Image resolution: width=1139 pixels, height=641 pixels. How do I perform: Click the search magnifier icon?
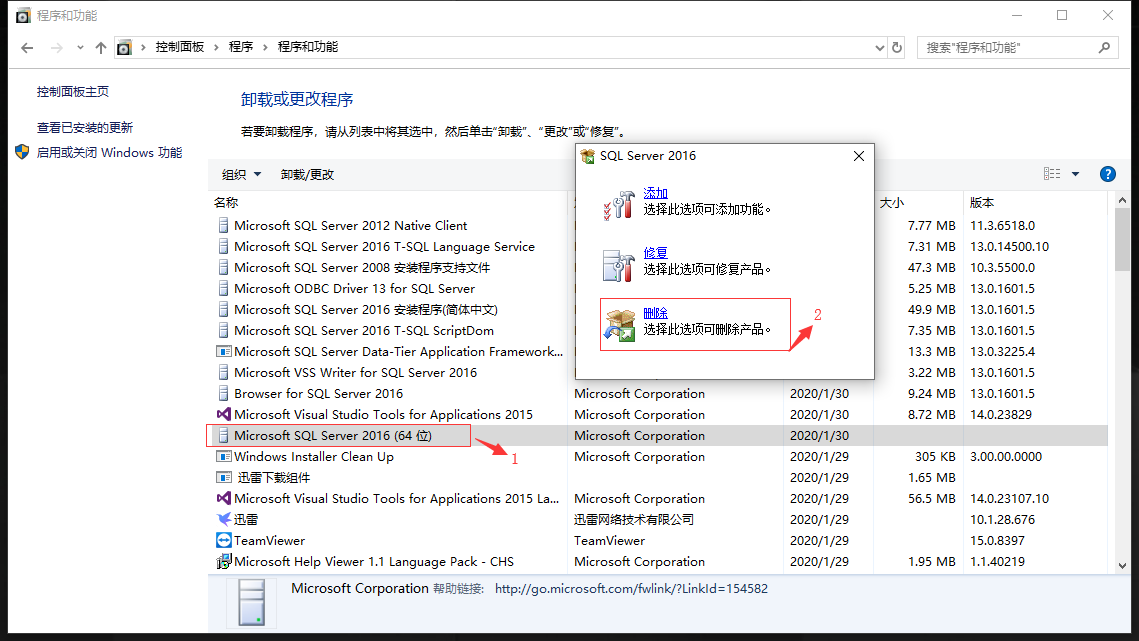point(1105,47)
